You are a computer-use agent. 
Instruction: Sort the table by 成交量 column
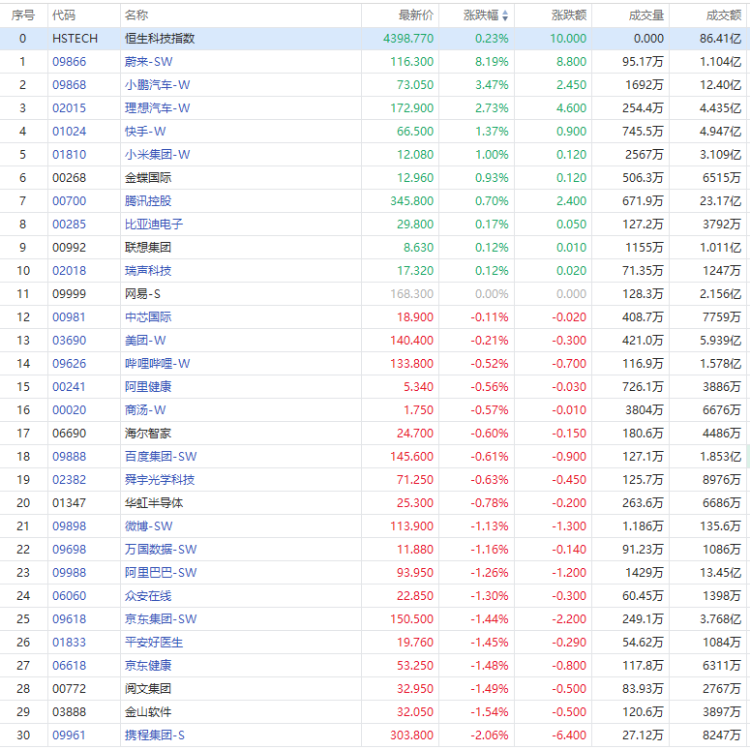pyautogui.click(x=646, y=15)
